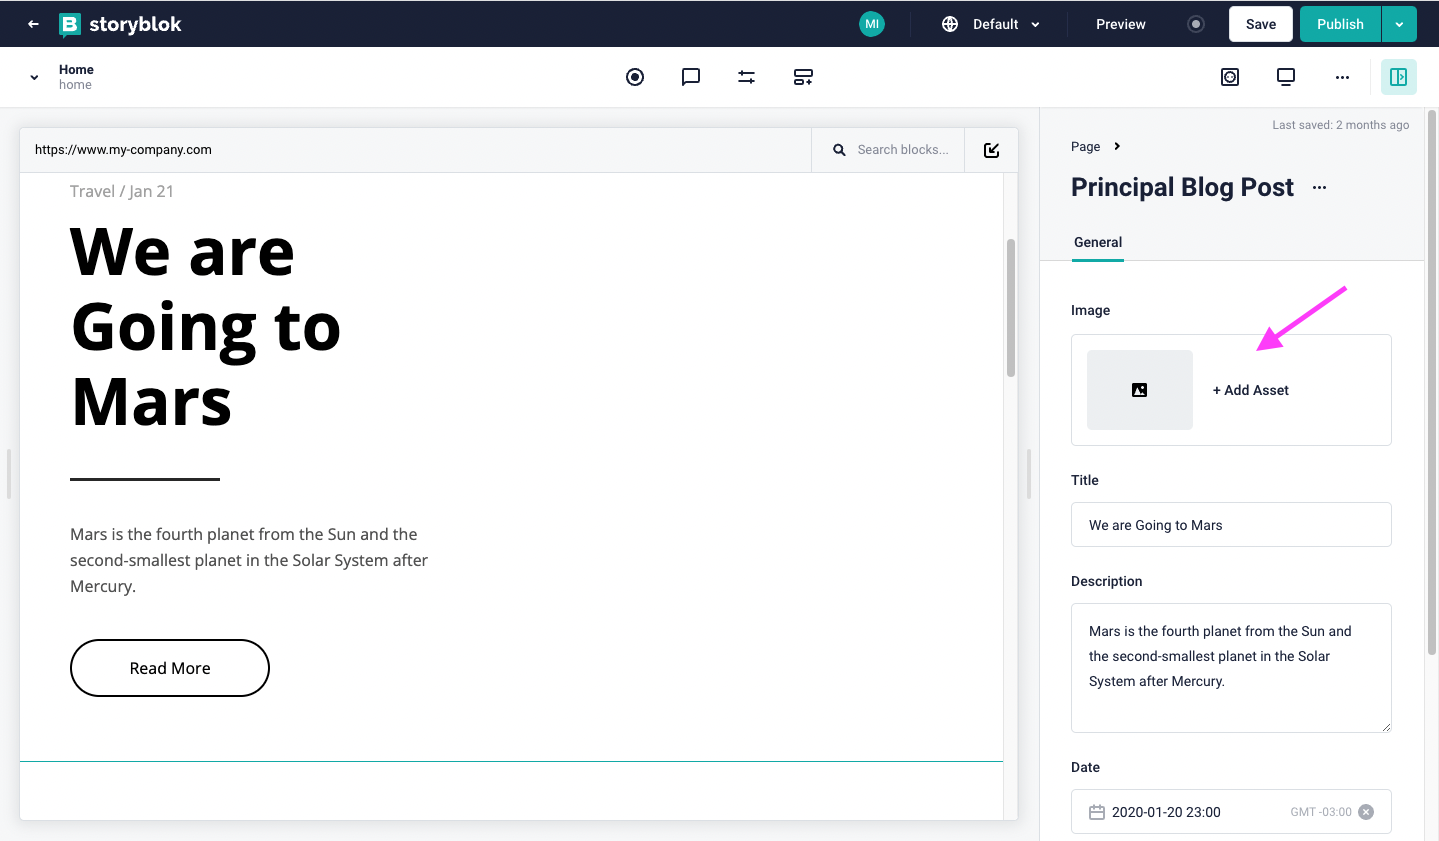The image size is (1439, 841).
Task: Open the field settings sliders icon
Action: [747, 77]
